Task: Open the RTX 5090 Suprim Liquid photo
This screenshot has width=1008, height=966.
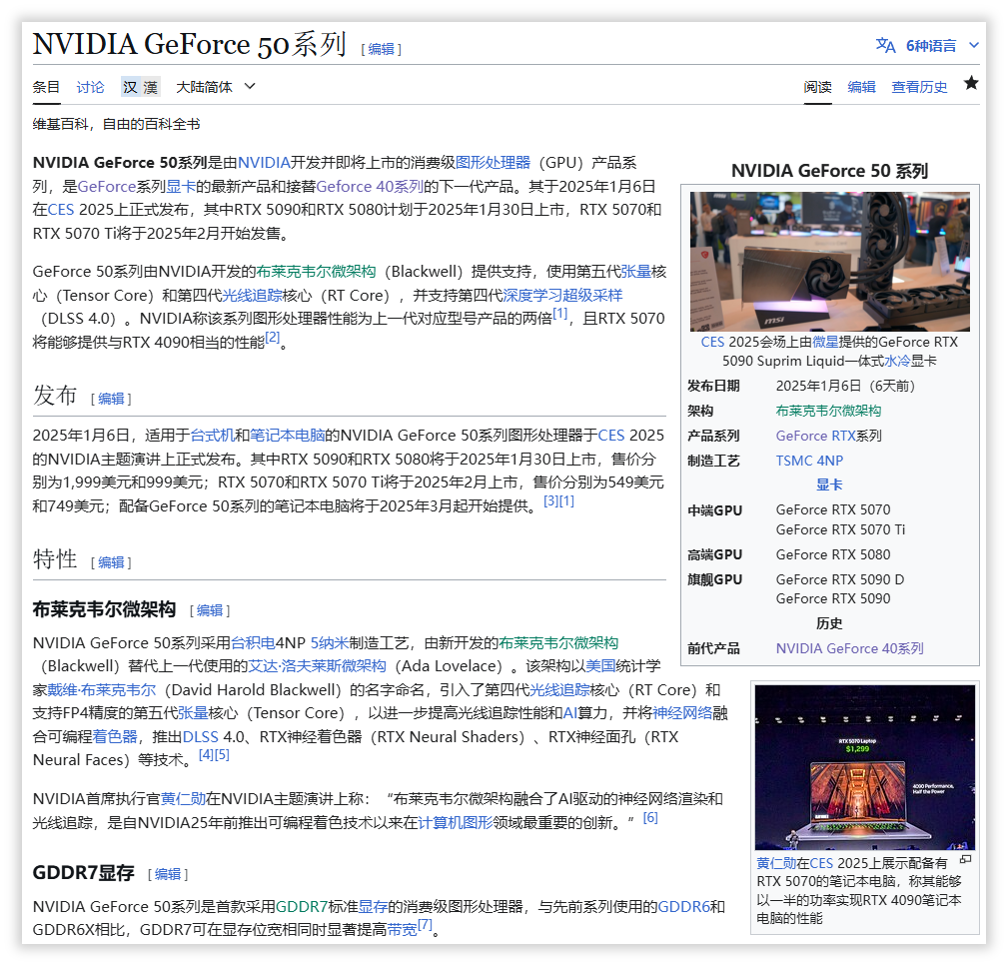Action: 829,262
